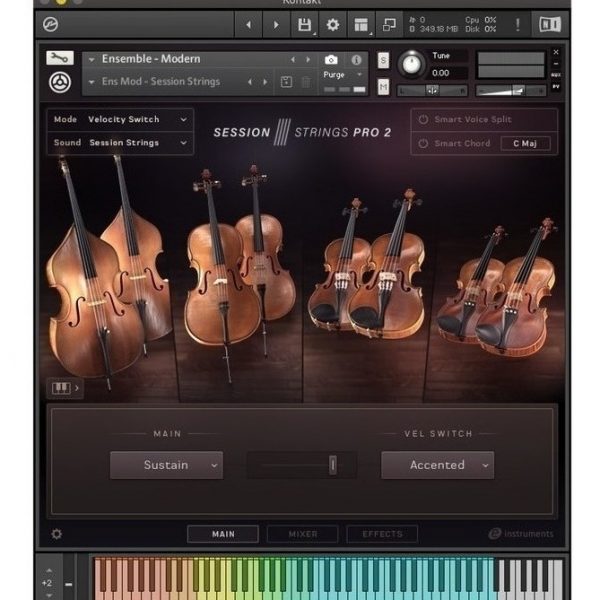This screenshot has height=600, width=600.
Task: Adjust the pan slider under Tune
Action: tap(432, 91)
